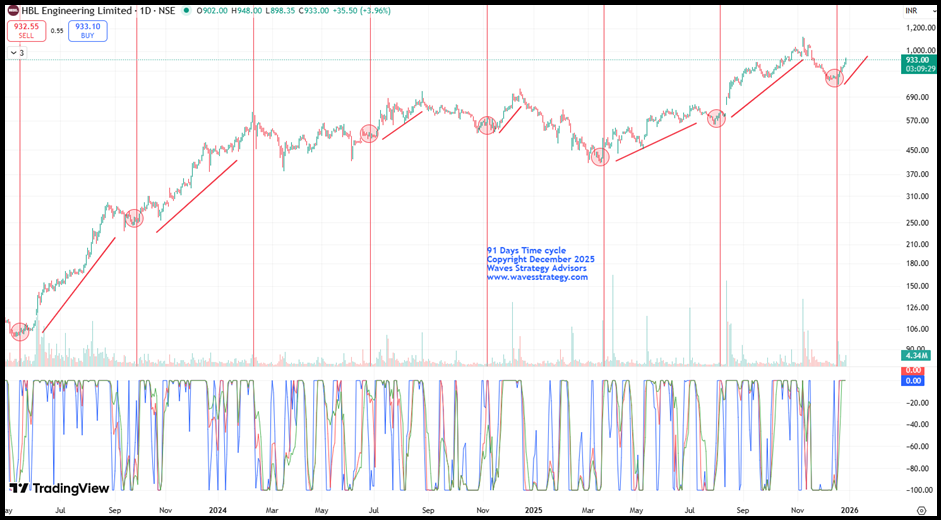
Task: Click the -100.00 oscillator axis label
Action: [918, 491]
